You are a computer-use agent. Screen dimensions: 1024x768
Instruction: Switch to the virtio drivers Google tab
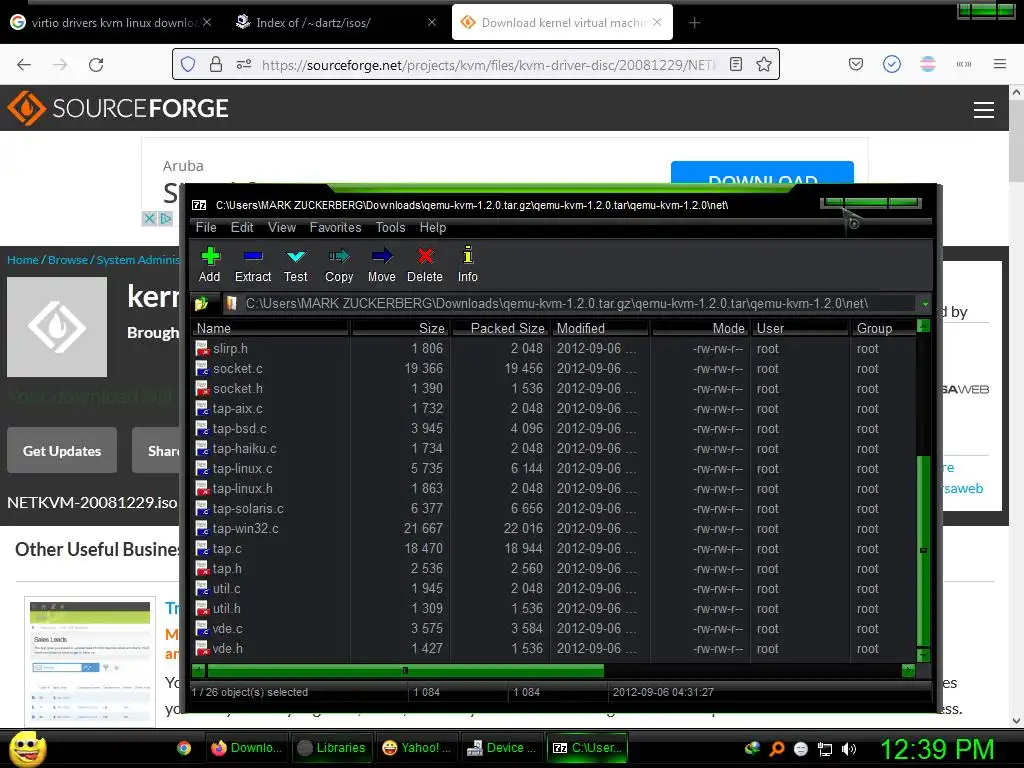pos(112,22)
